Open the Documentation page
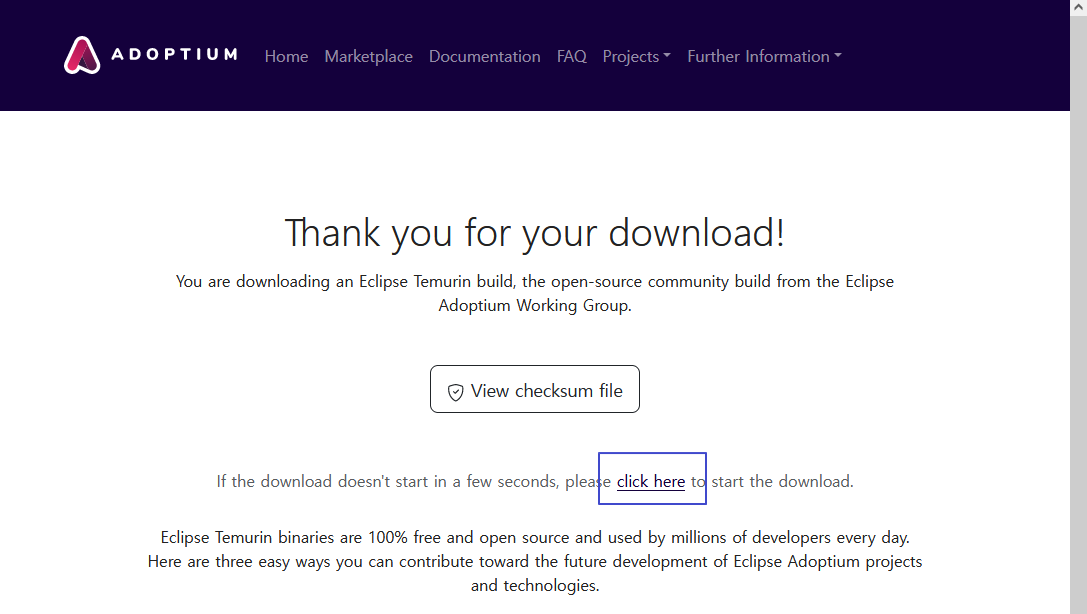 (x=485, y=56)
